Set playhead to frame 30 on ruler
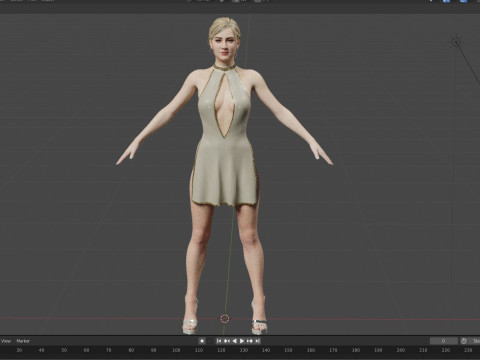 (x=19, y=350)
